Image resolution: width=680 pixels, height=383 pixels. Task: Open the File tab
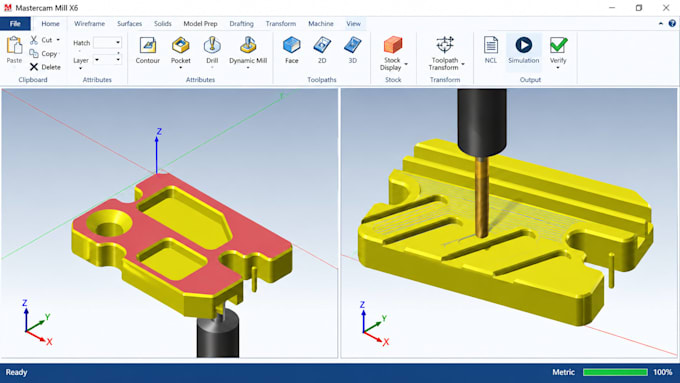click(x=15, y=23)
